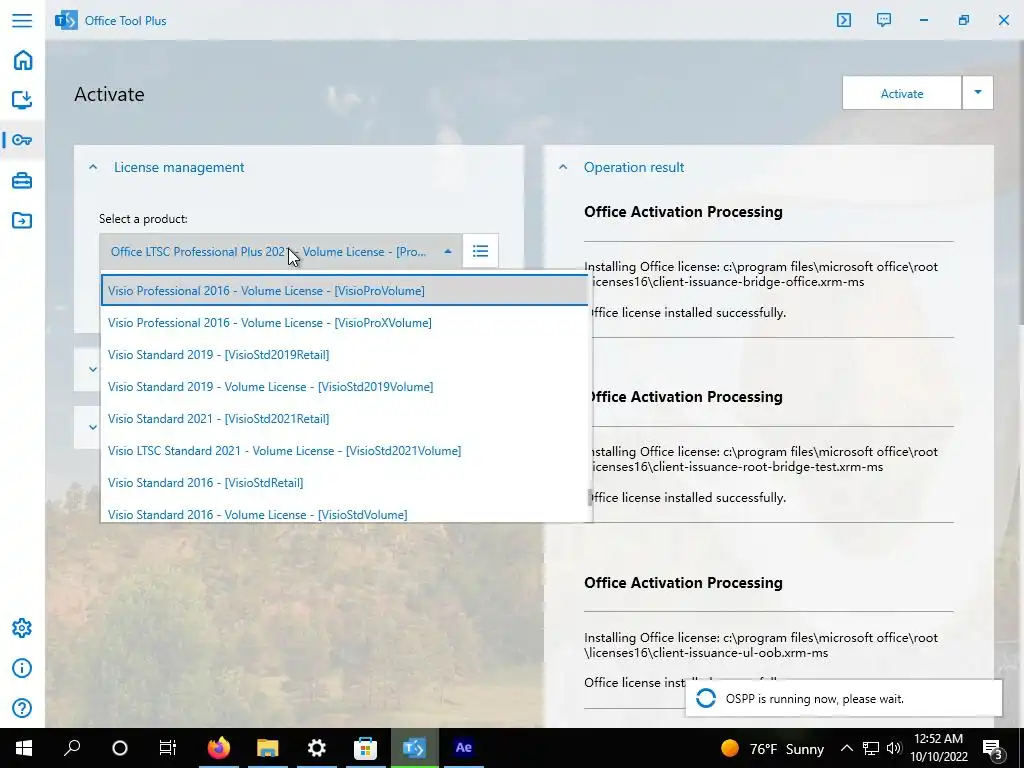Click the Office Tool Plus taskbar icon
The height and width of the screenshot is (768, 1024).
pyautogui.click(x=415, y=748)
